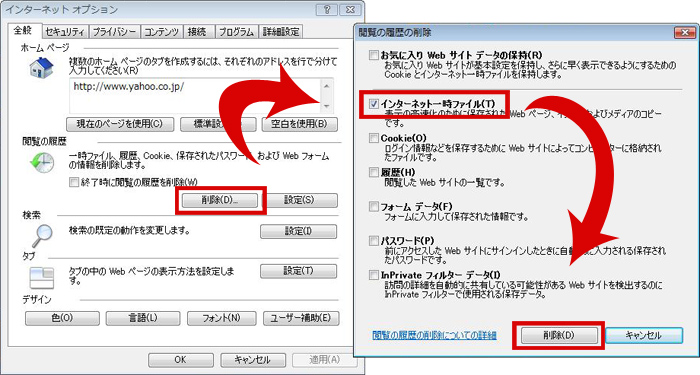The height and width of the screenshot is (375, 700).
Task: Open the プログラム tab
Action: (236, 32)
